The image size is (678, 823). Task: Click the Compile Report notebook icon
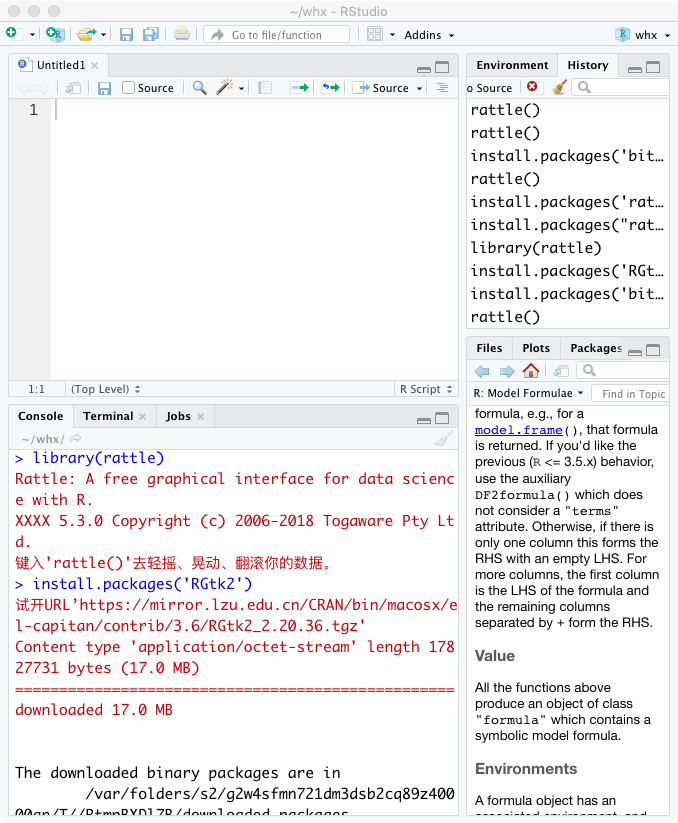(265, 88)
